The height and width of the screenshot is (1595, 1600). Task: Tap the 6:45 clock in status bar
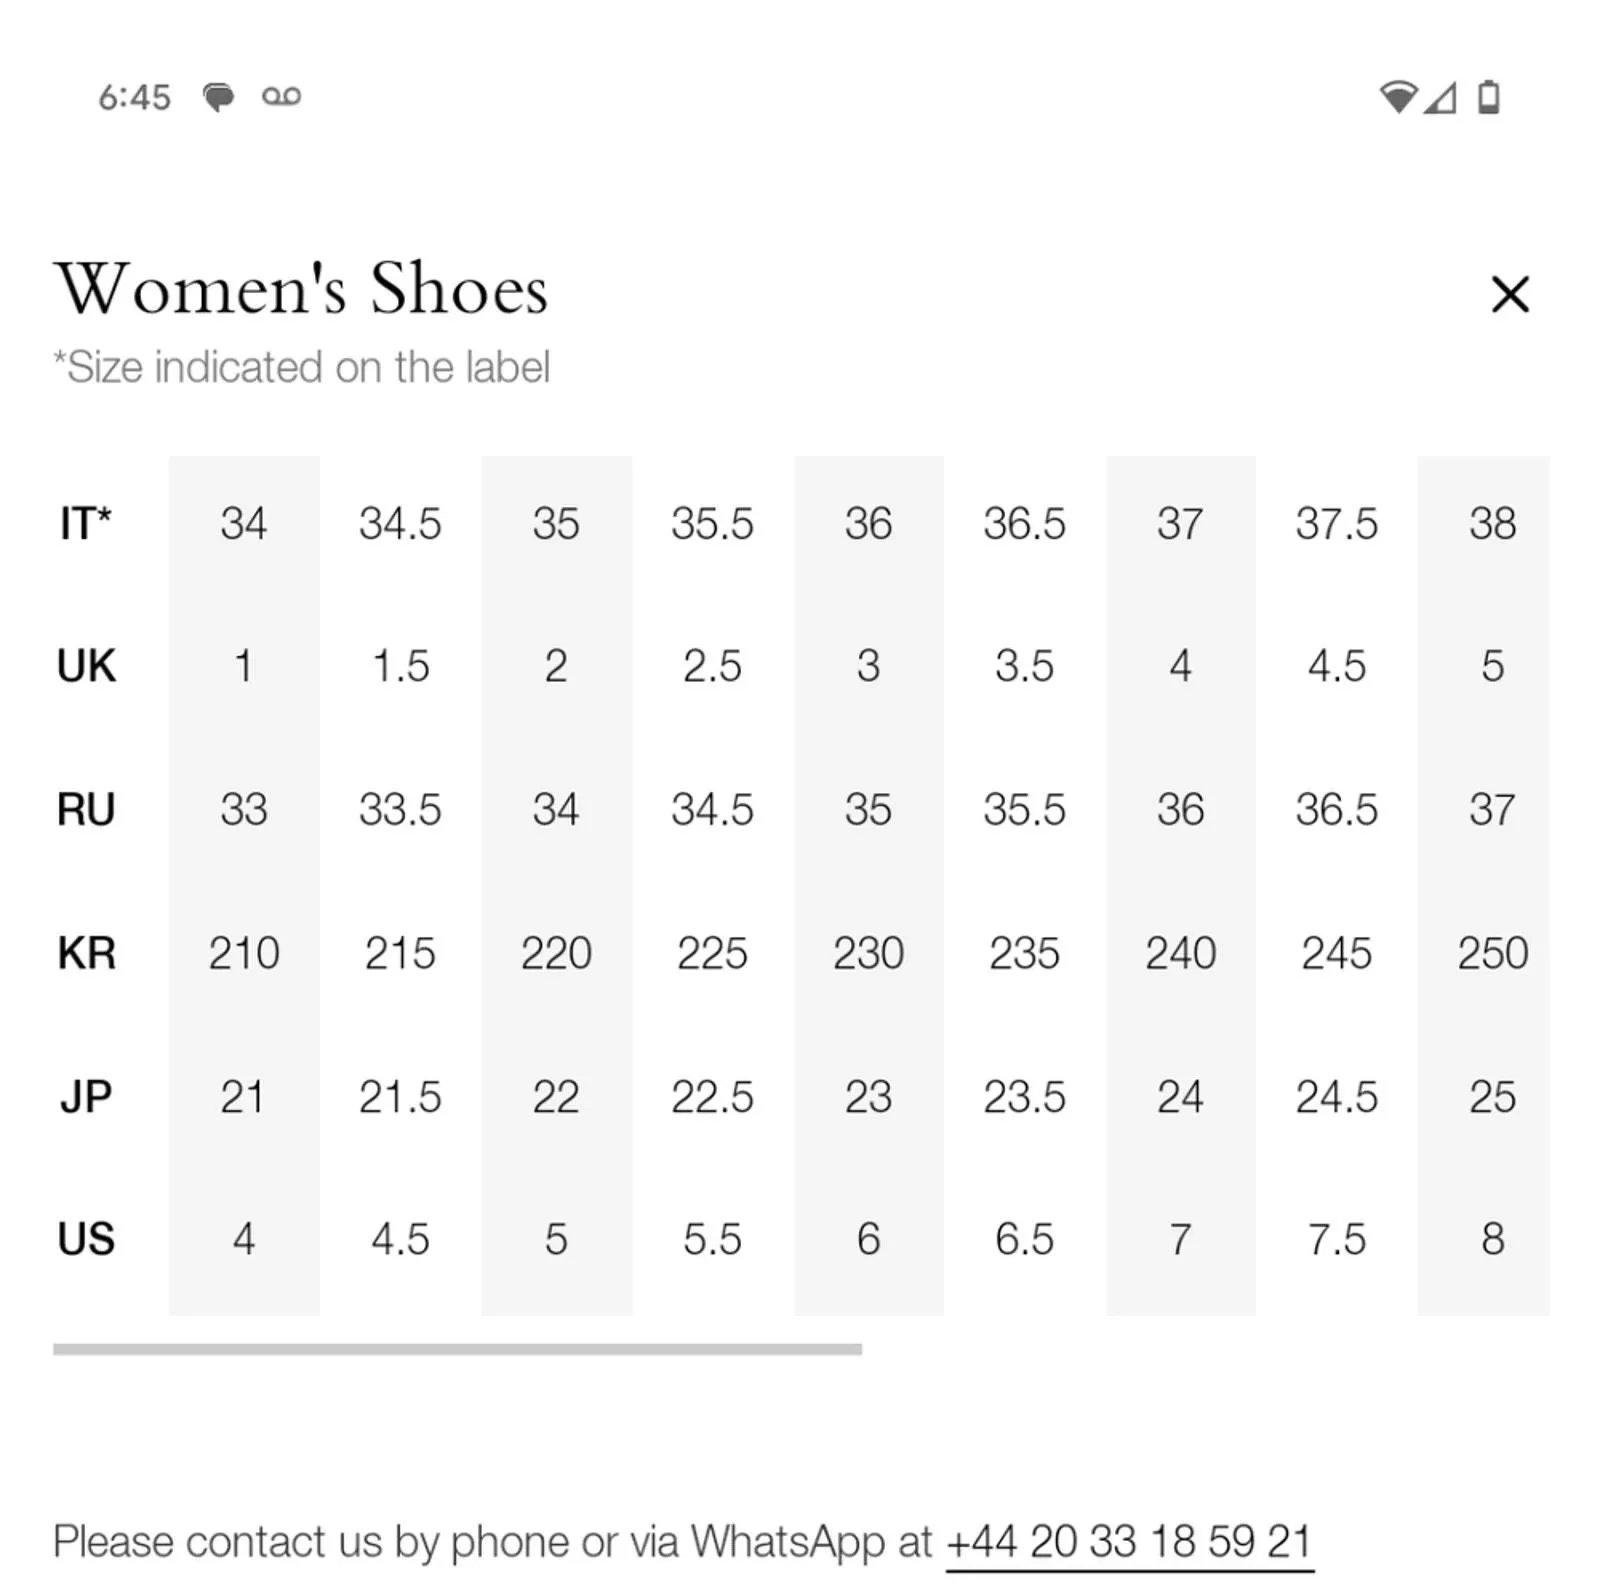coord(134,97)
